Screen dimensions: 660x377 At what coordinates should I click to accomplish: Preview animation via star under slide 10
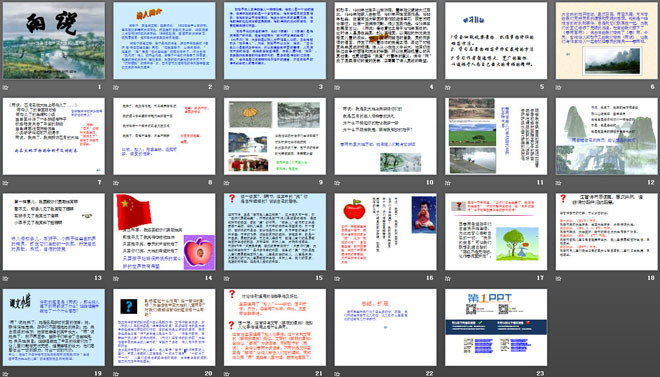click(337, 183)
